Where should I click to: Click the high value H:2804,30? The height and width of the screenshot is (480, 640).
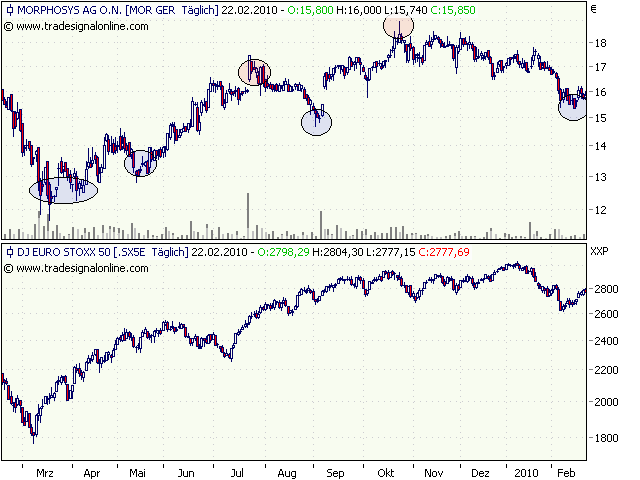click(x=338, y=252)
